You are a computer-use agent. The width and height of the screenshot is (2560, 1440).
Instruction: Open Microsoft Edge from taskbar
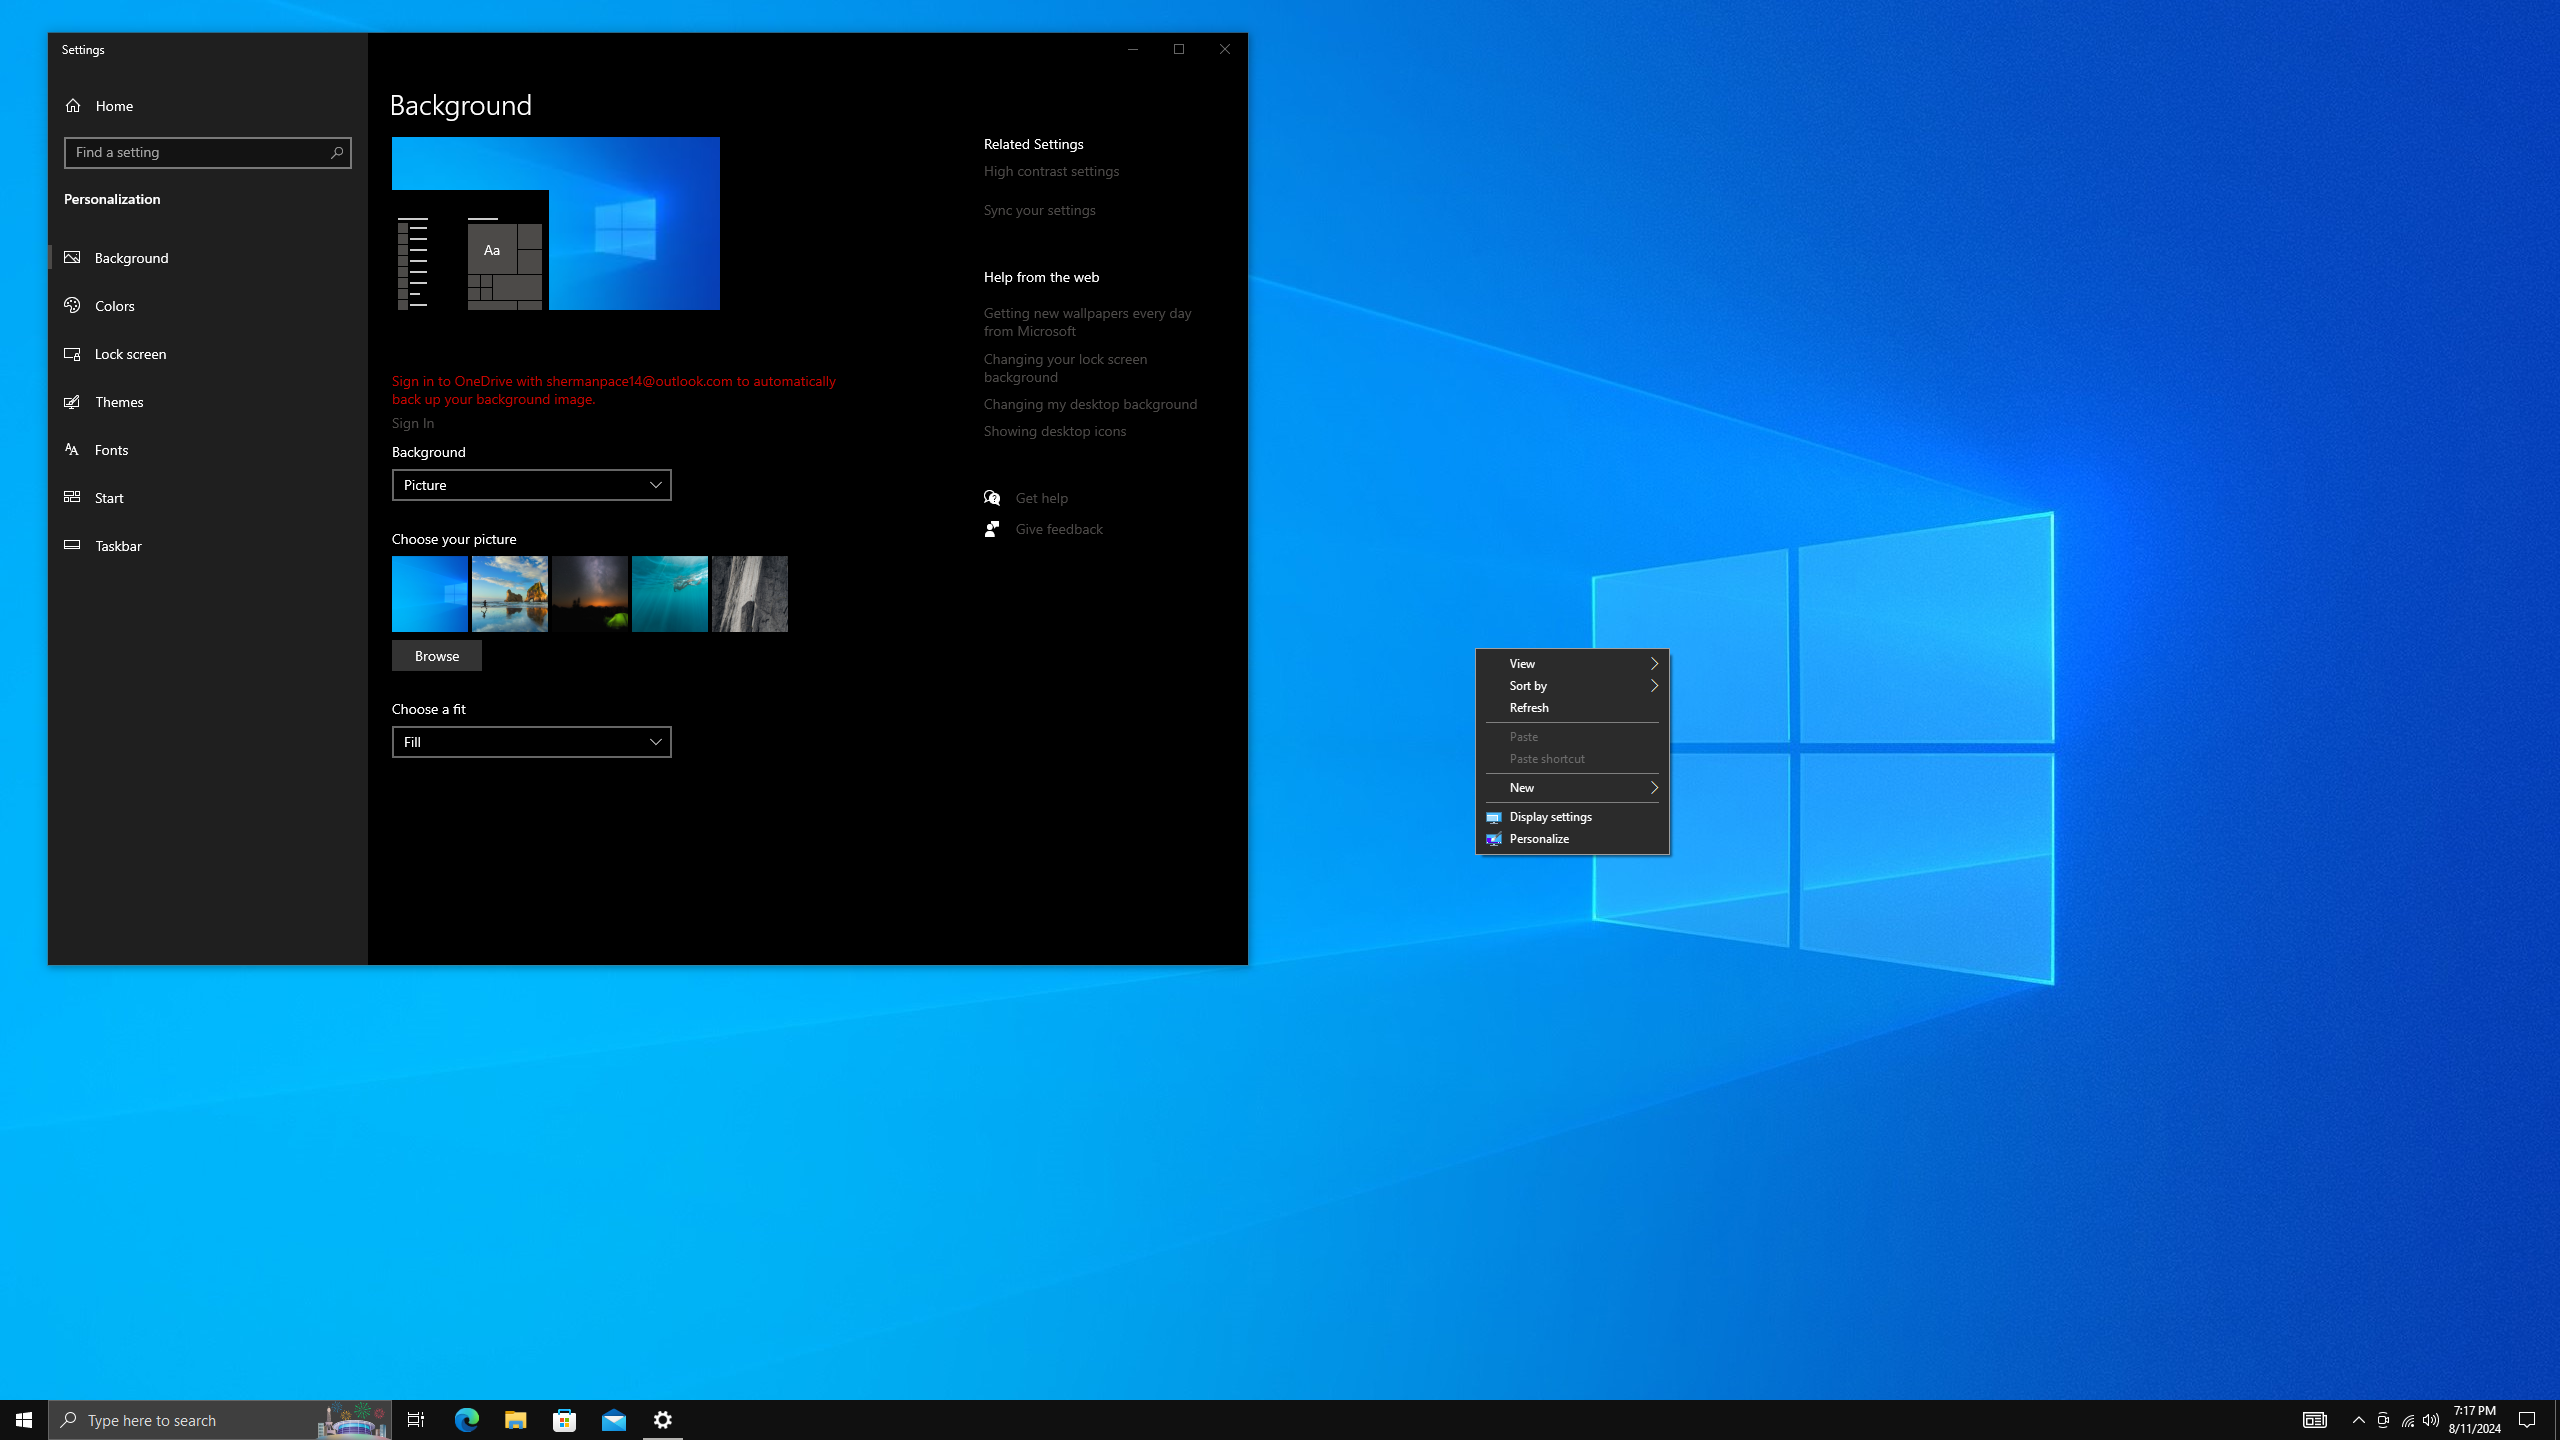pos(467,1419)
